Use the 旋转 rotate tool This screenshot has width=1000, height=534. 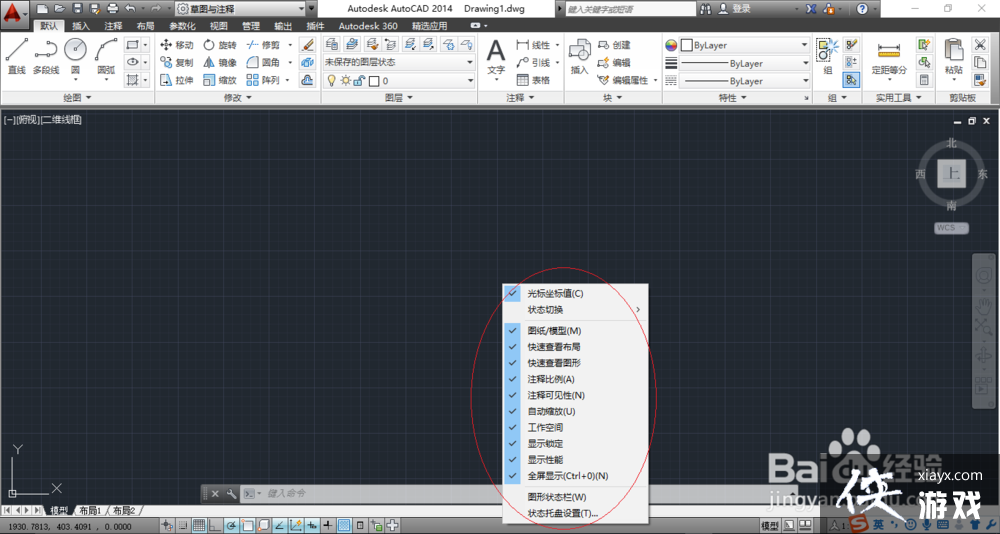point(220,45)
